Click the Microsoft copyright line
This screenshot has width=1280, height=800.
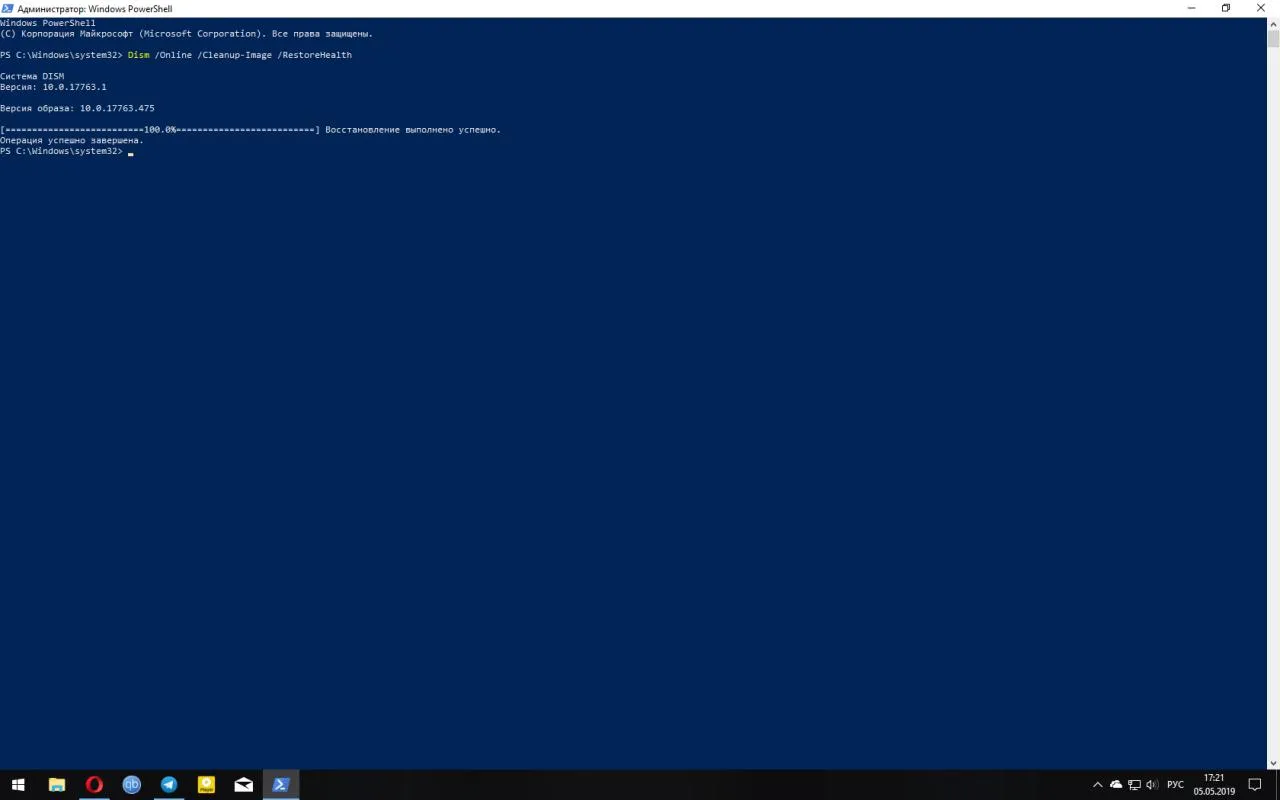click(186, 34)
